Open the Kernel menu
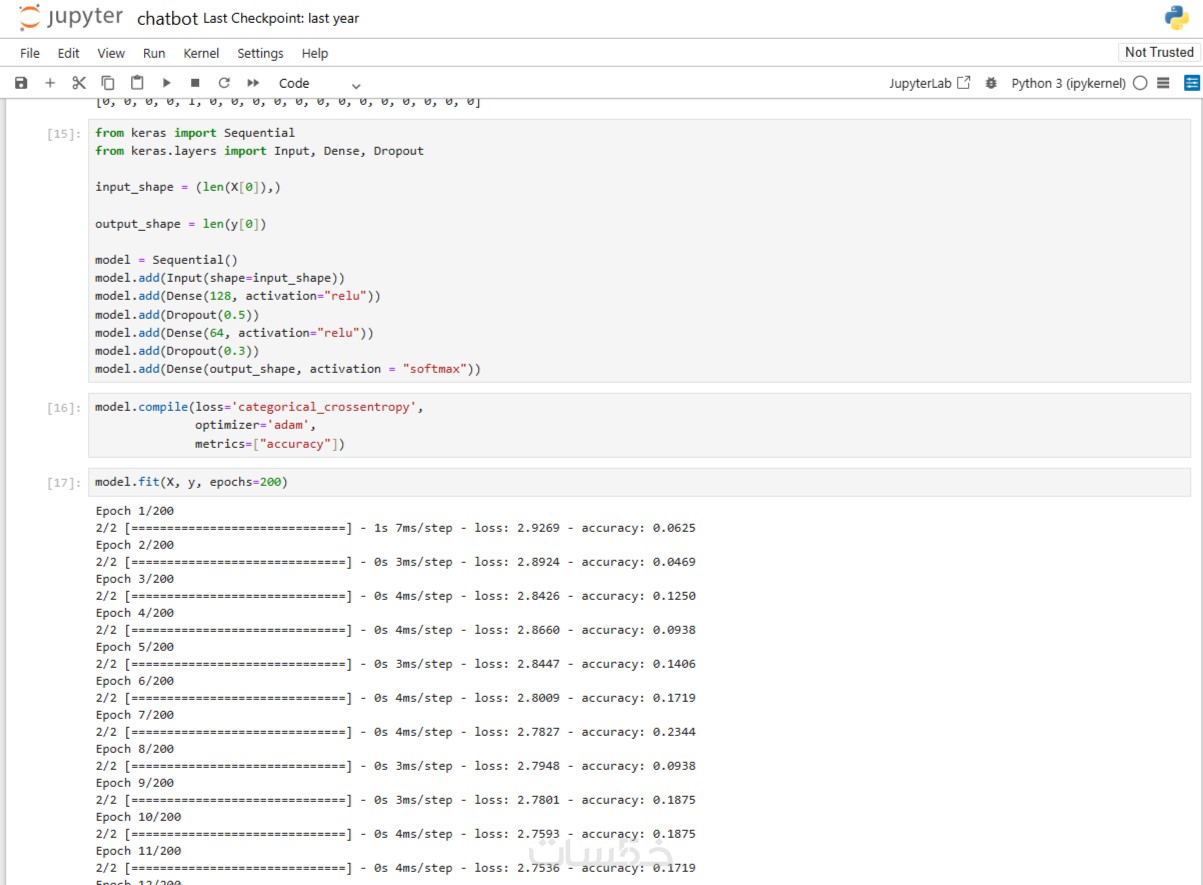1203x885 pixels. click(201, 53)
